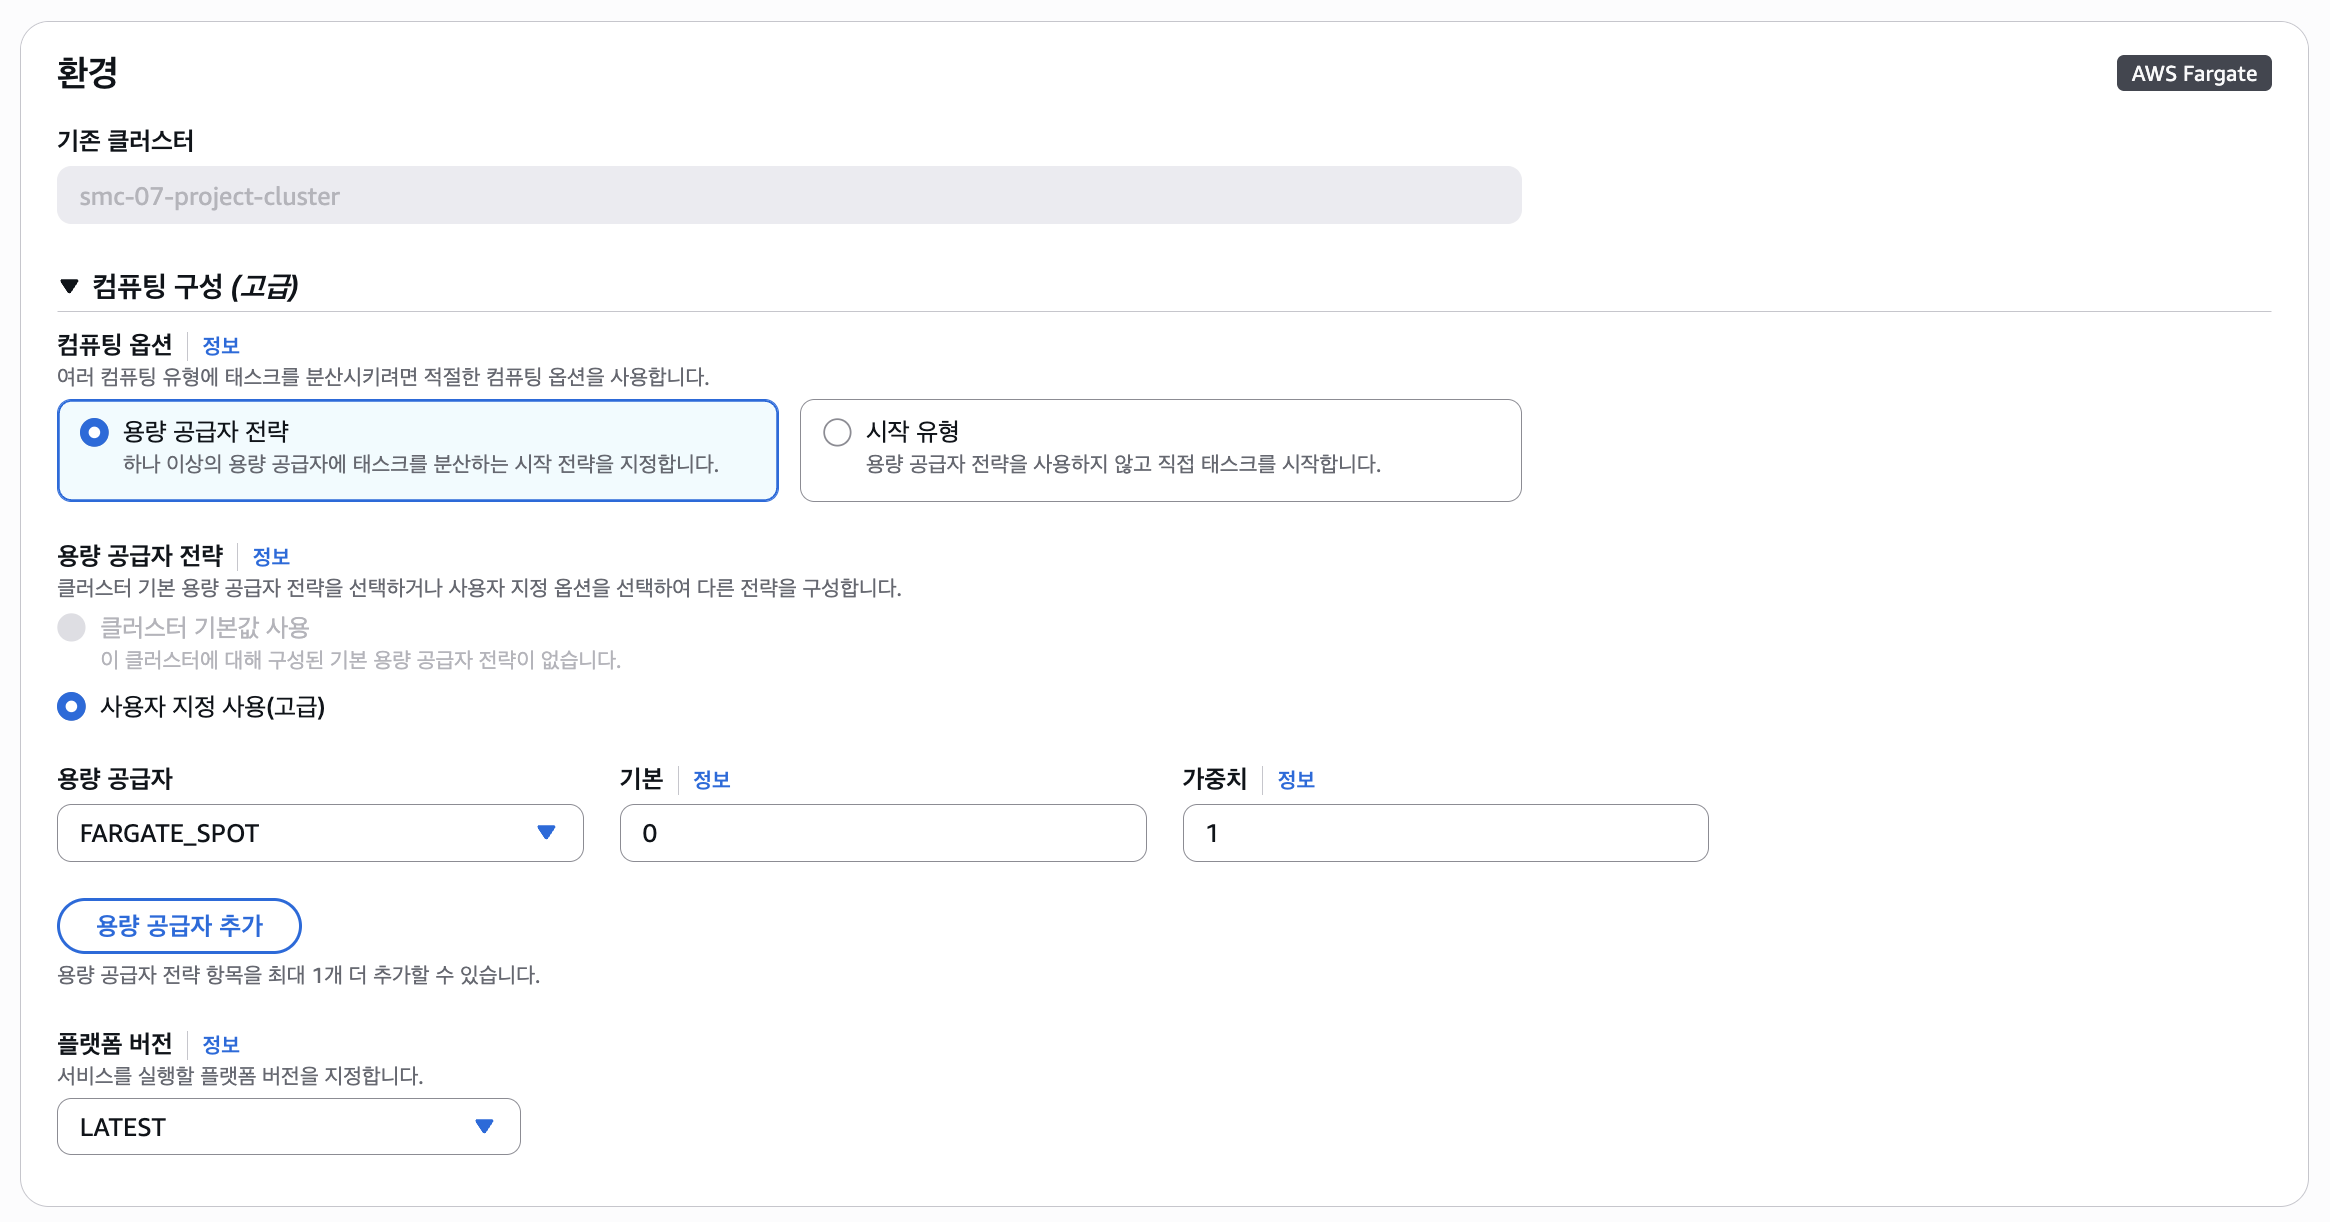The width and height of the screenshot is (2330, 1222).
Task: Click the 기본 value input field
Action: [882, 833]
